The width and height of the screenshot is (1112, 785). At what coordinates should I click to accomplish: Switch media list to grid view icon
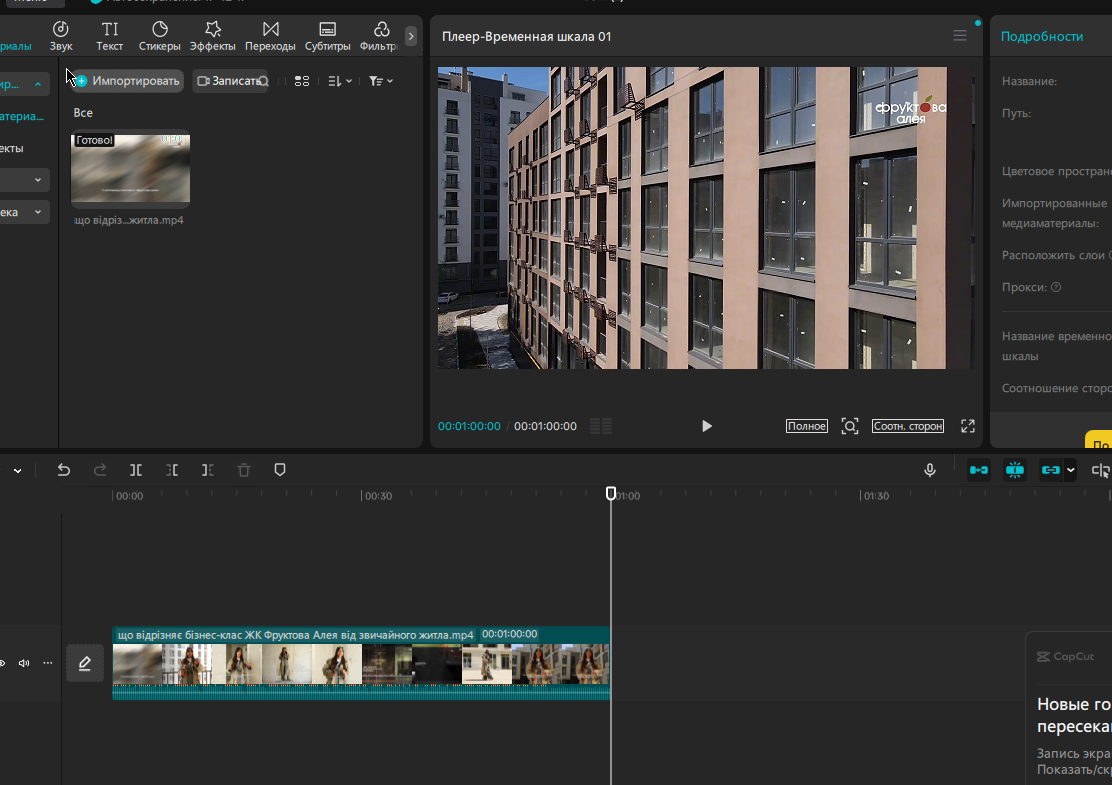(x=302, y=81)
